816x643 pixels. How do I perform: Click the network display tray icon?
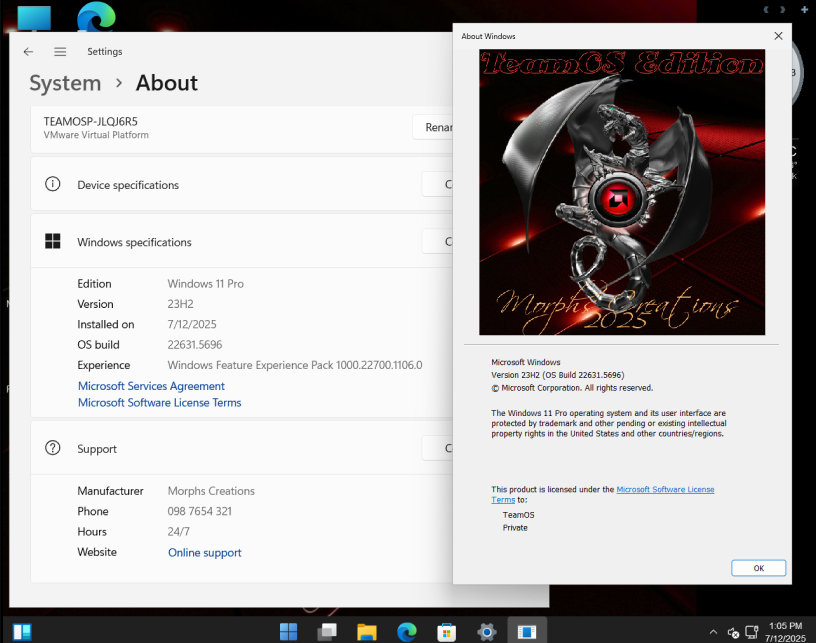point(751,632)
